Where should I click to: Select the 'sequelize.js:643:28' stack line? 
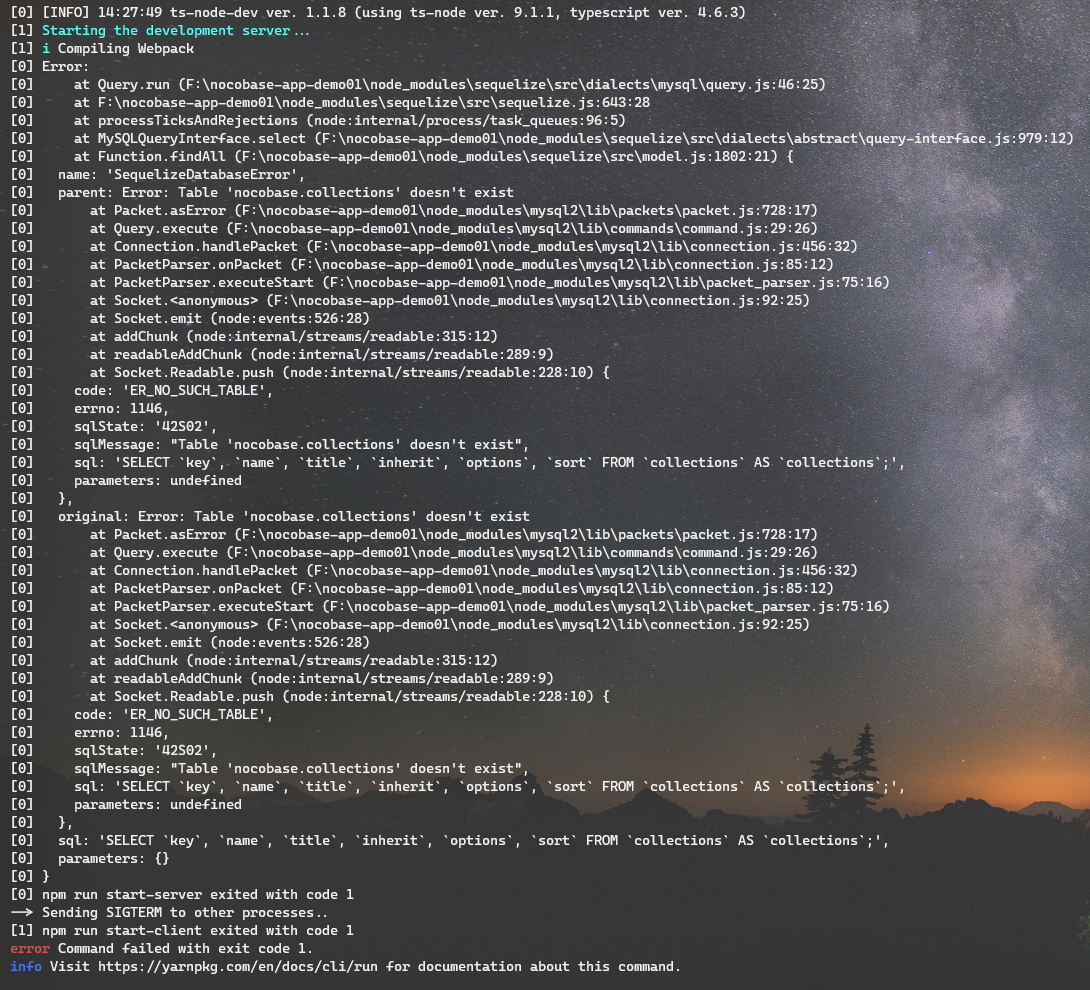click(x=362, y=102)
